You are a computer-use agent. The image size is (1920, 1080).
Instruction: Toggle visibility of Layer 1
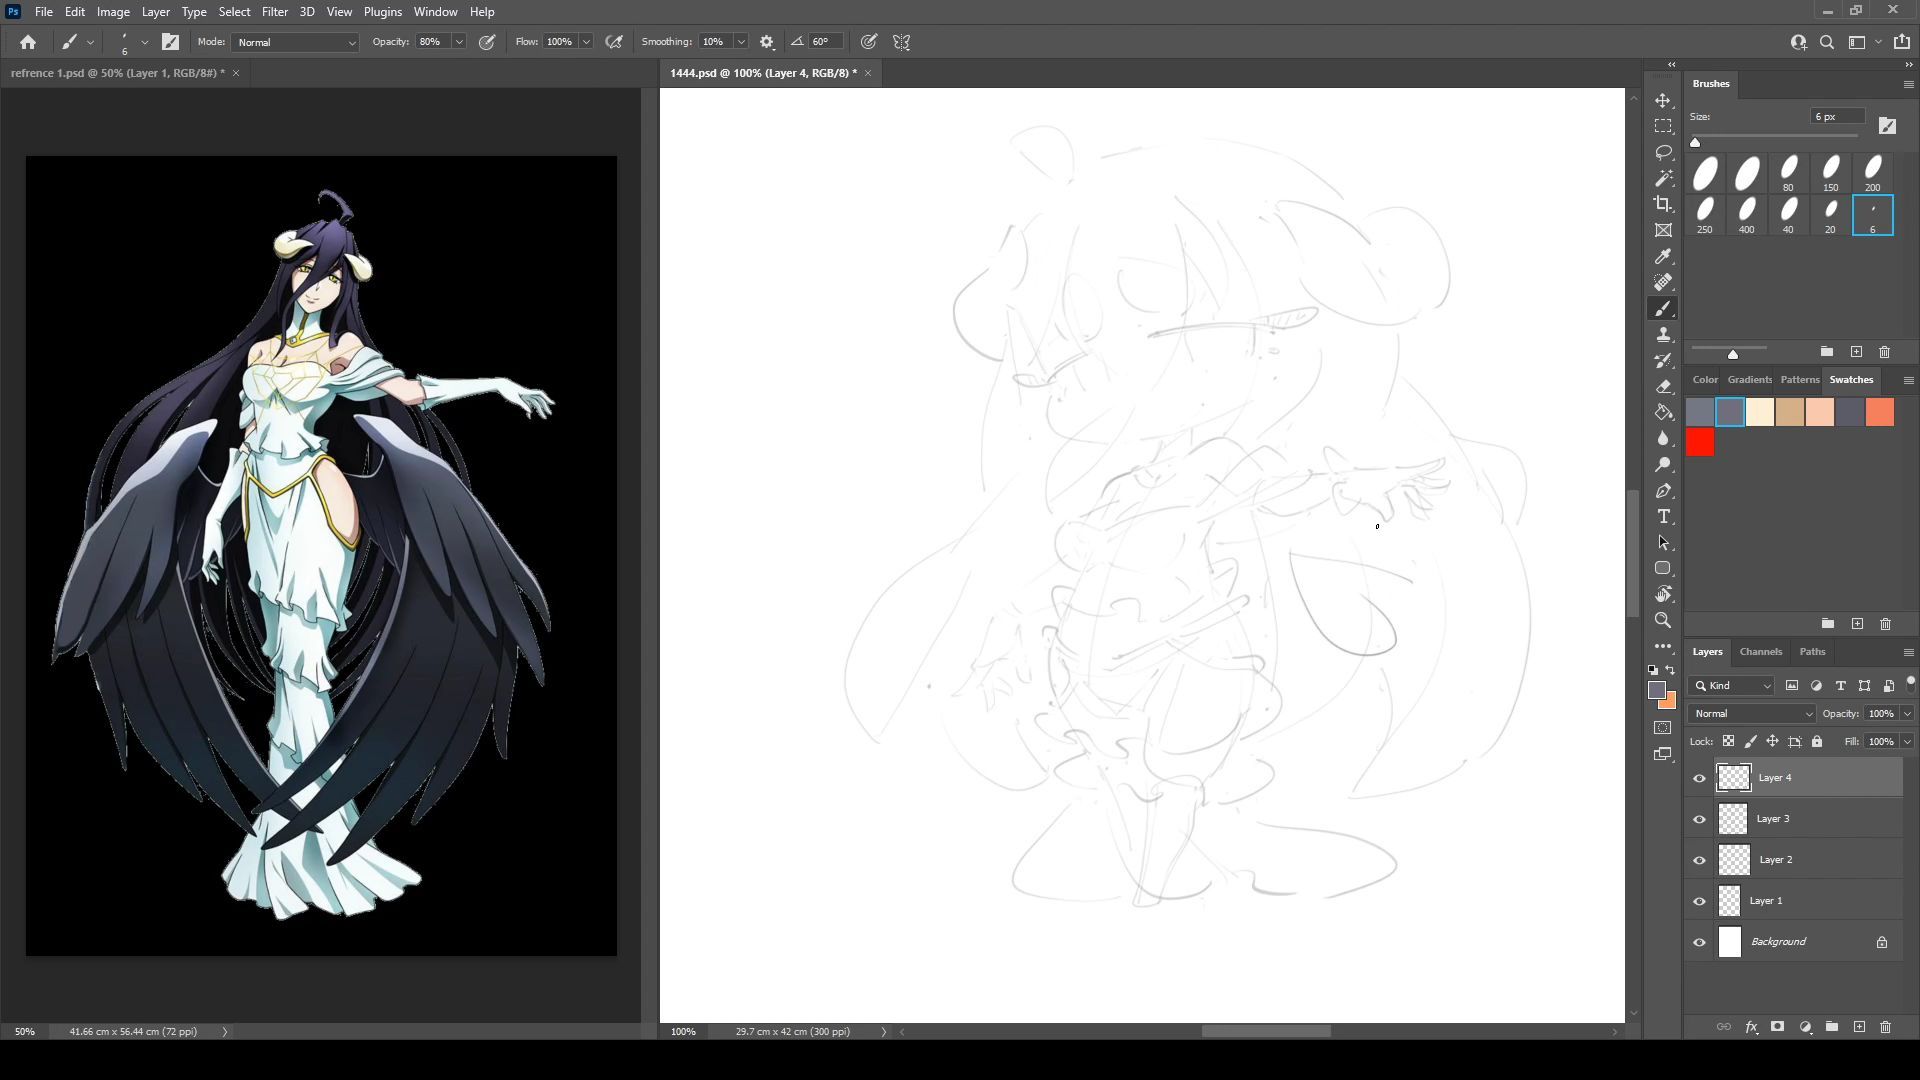tap(1699, 901)
